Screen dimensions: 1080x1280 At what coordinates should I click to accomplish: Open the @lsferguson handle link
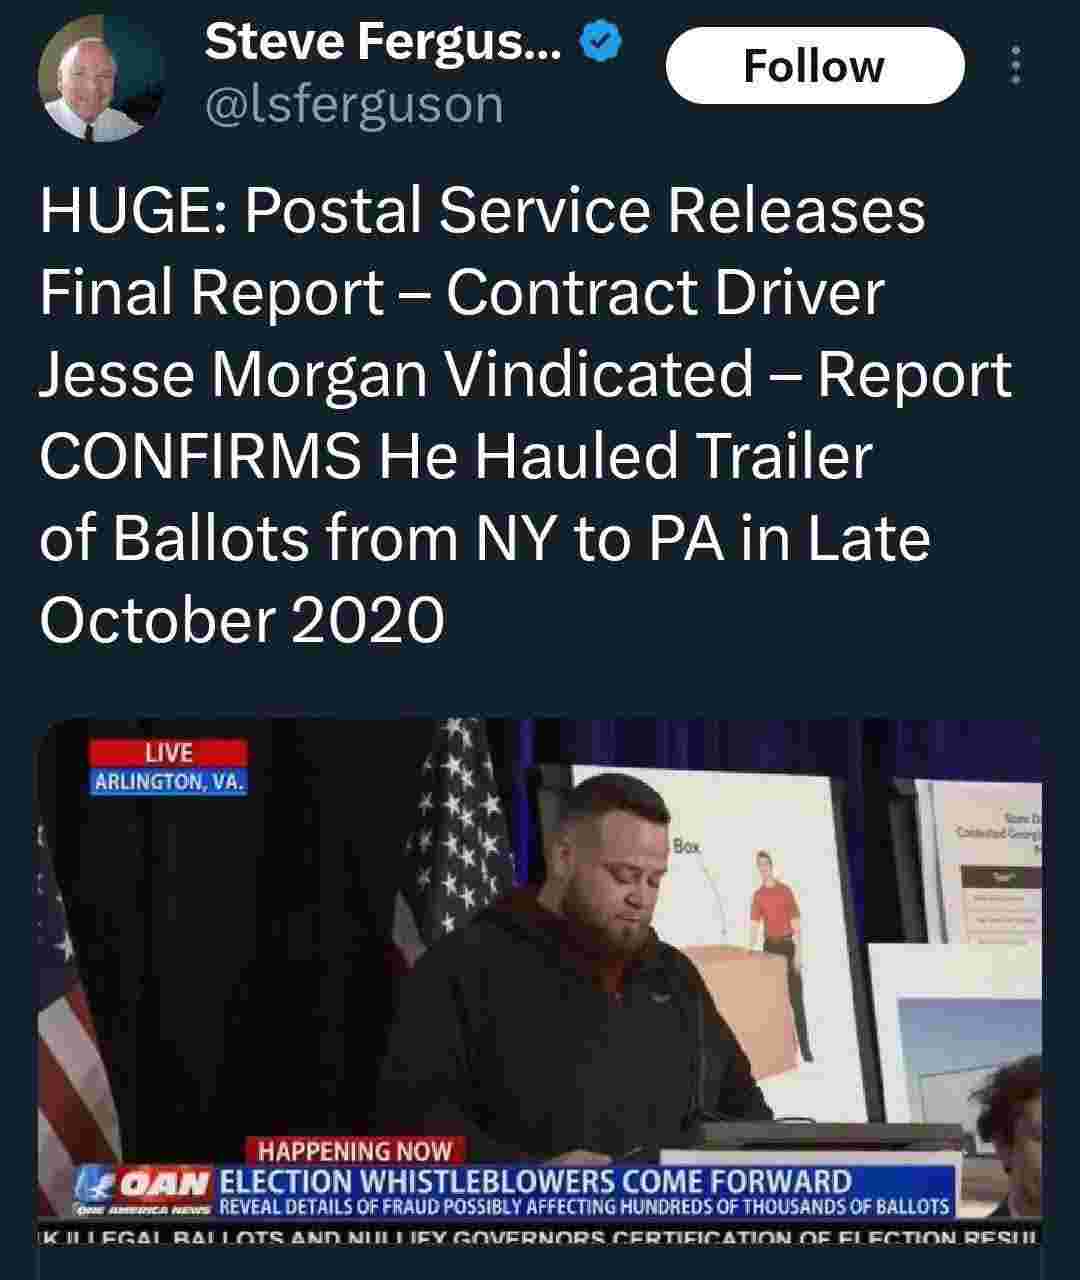click(353, 105)
